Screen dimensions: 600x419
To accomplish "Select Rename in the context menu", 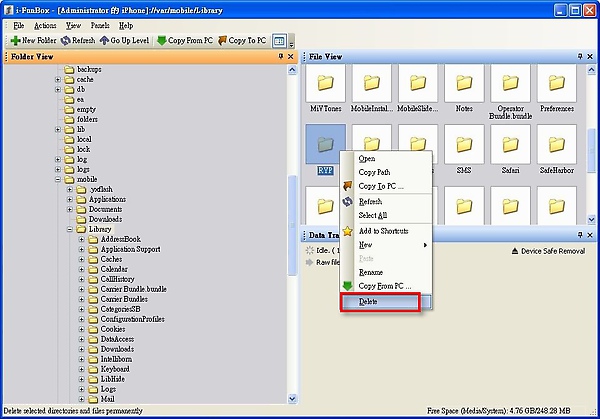I will tap(370, 272).
